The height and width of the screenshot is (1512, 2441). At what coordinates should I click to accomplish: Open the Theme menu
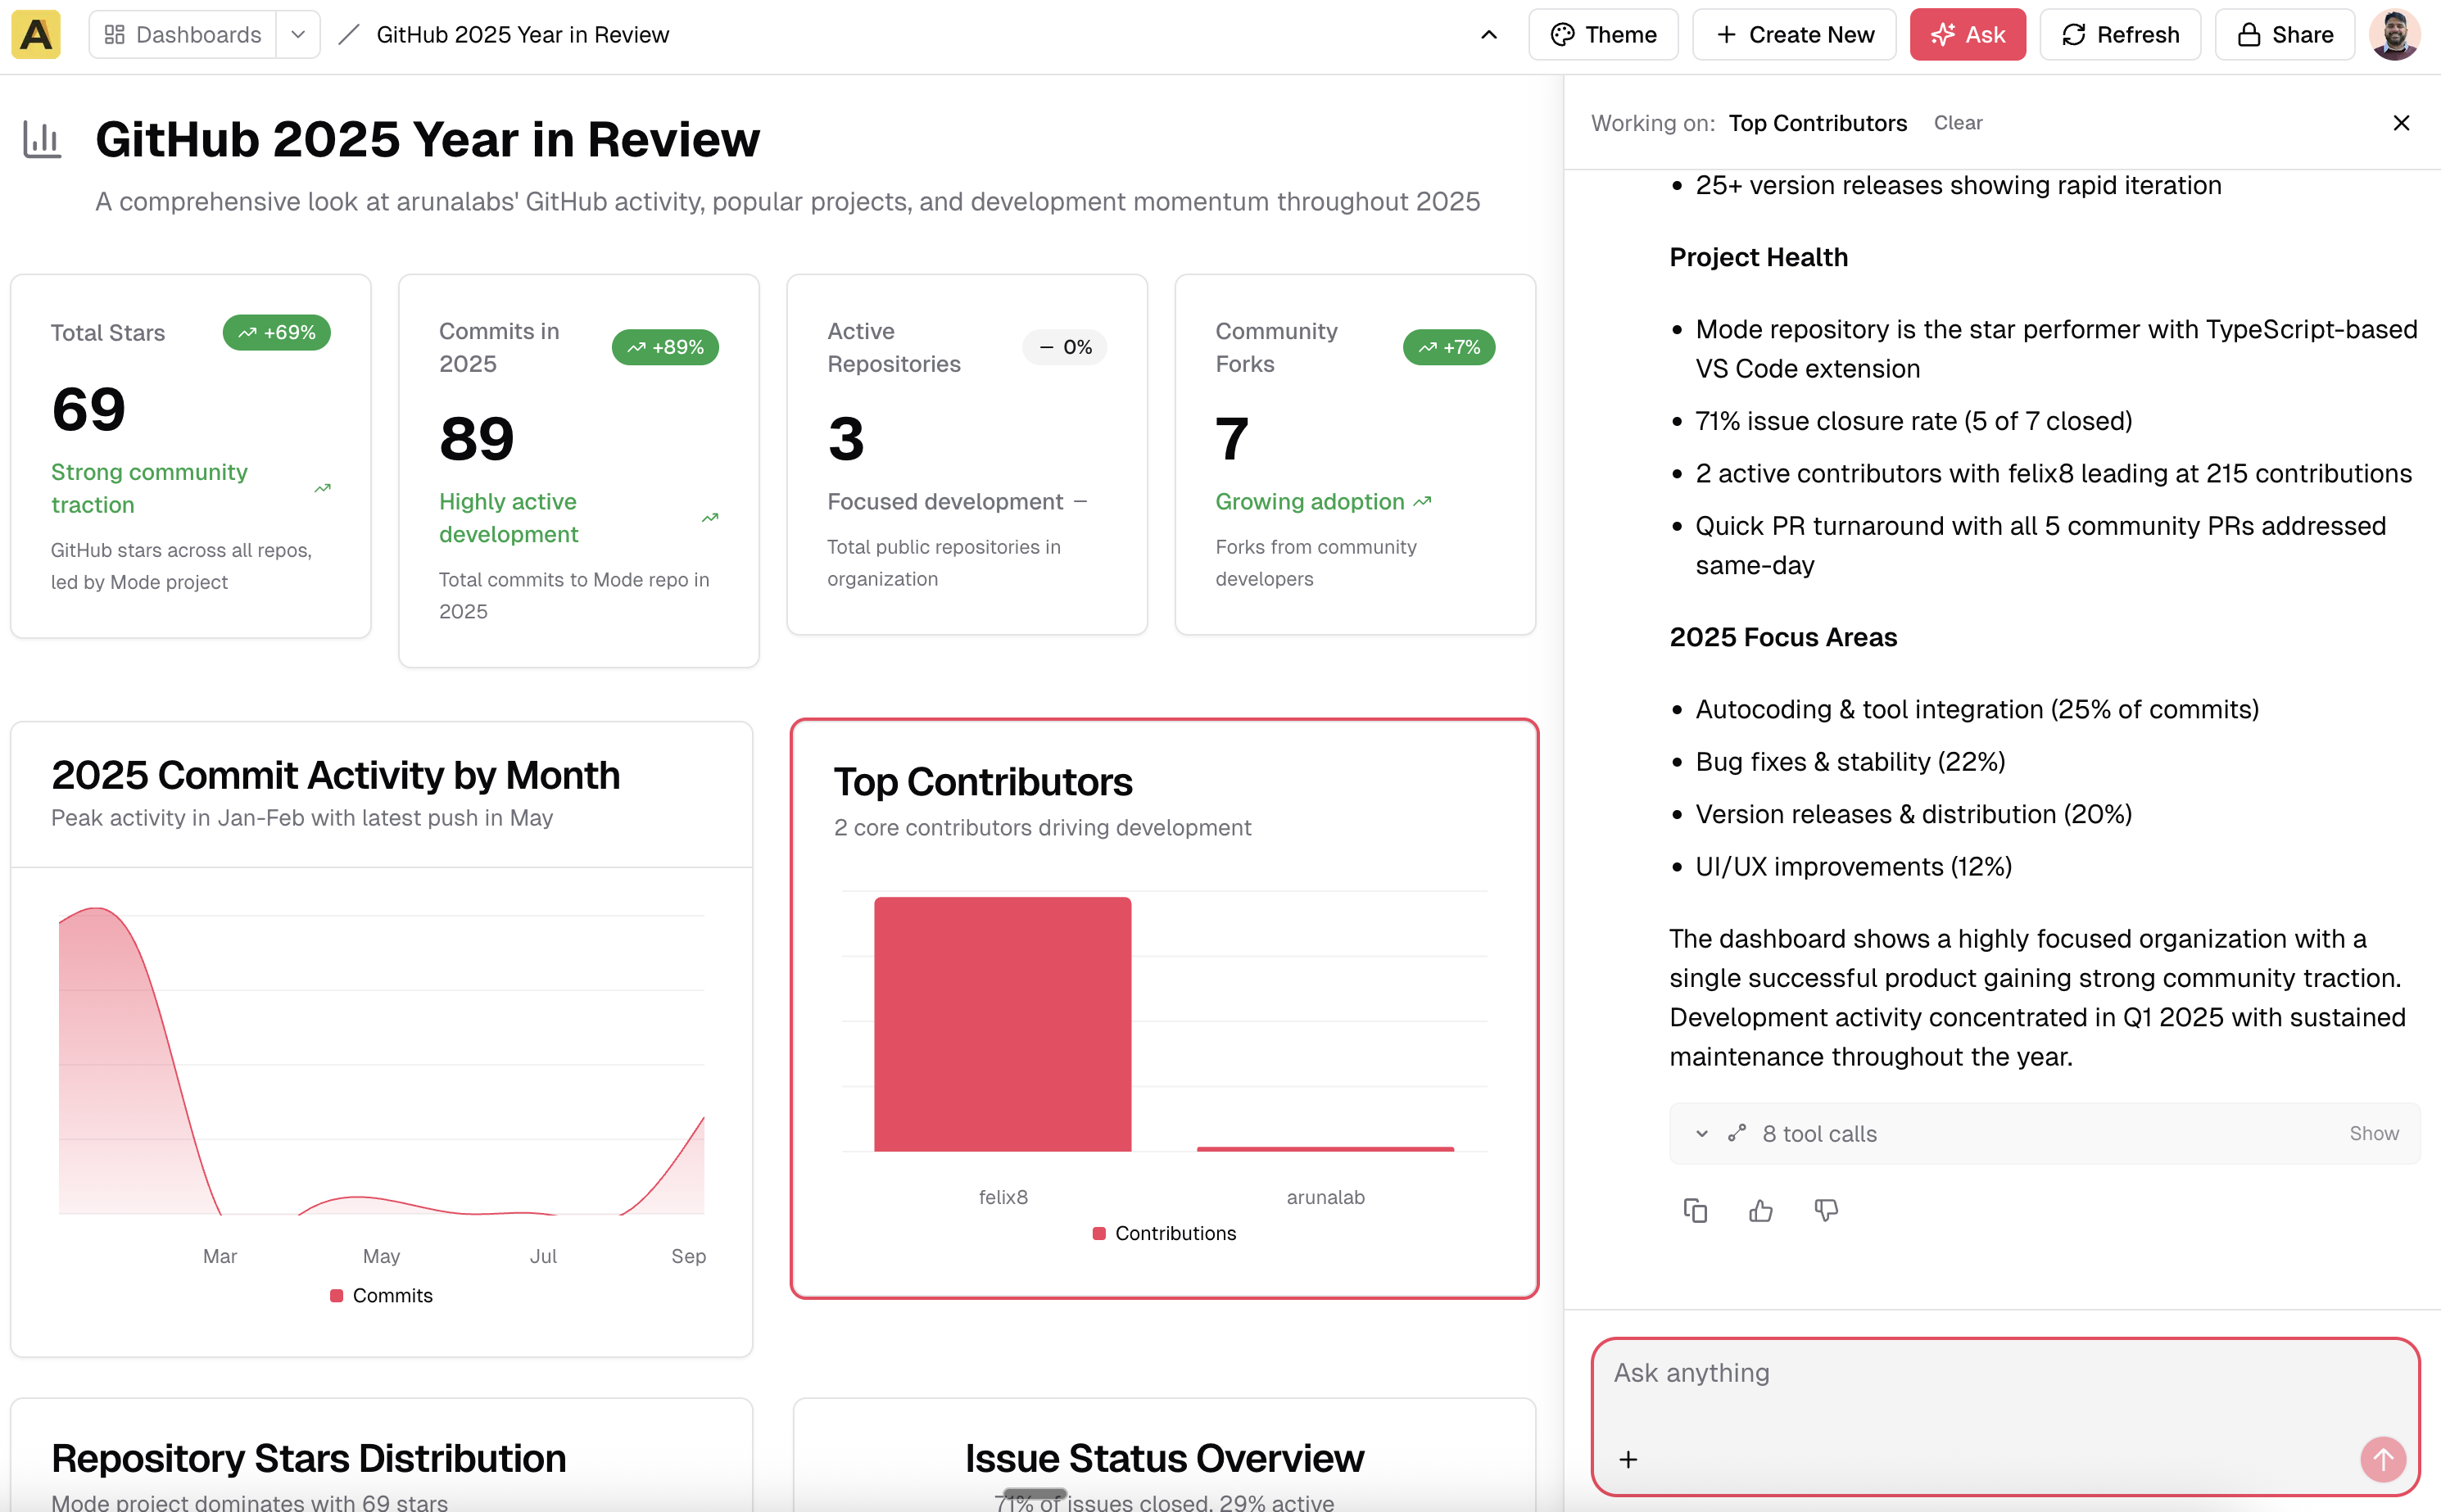(x=1603, y=35)
